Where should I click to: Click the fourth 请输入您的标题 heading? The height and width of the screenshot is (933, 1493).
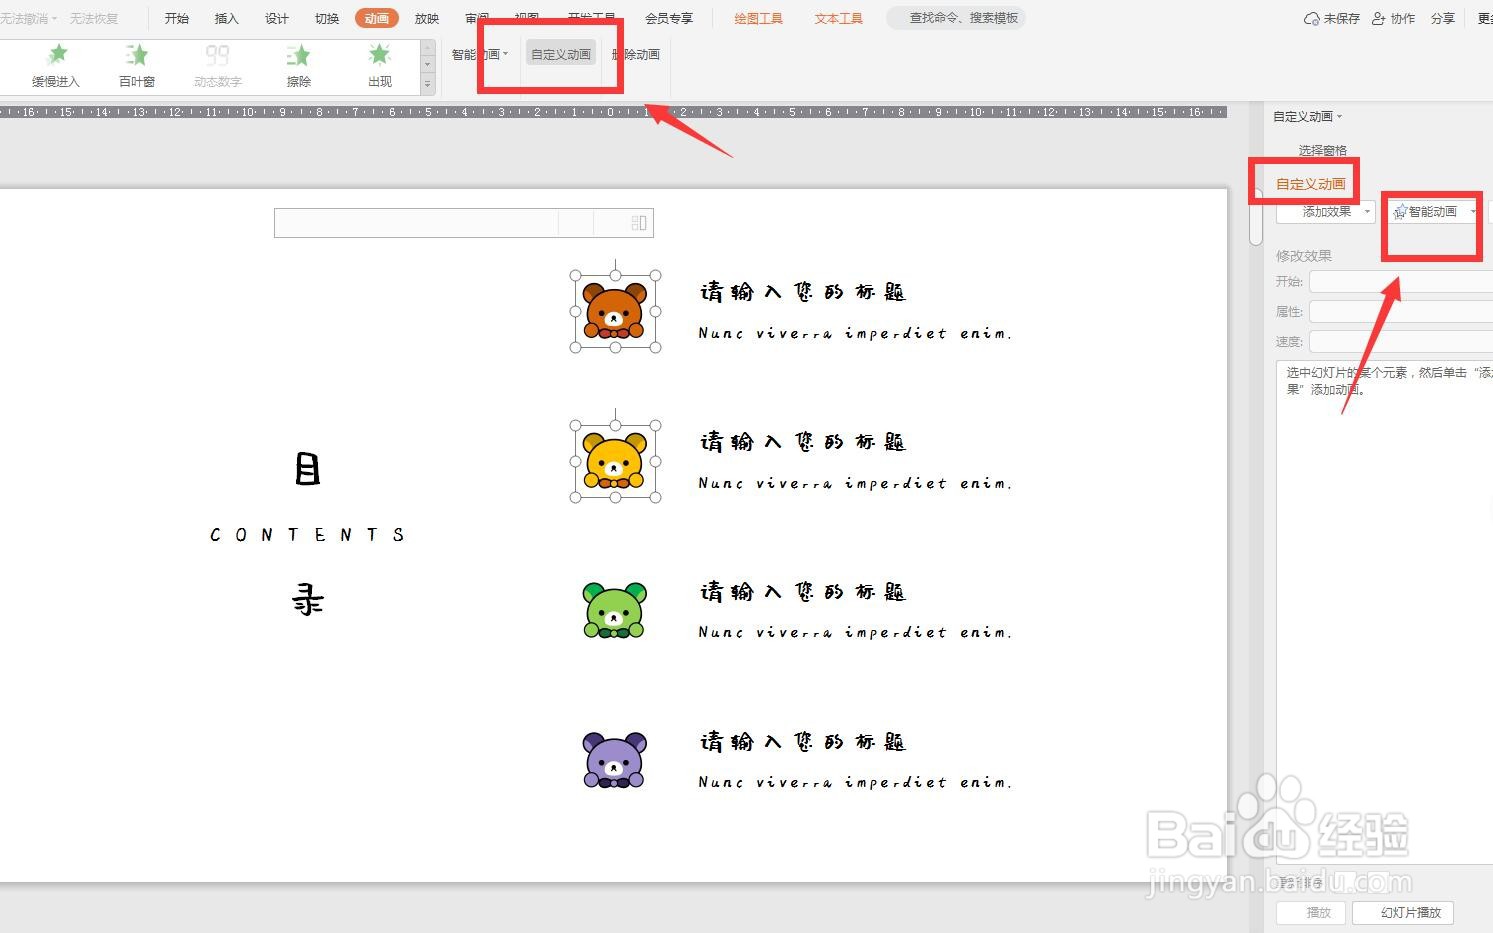[x=802, y=742]
